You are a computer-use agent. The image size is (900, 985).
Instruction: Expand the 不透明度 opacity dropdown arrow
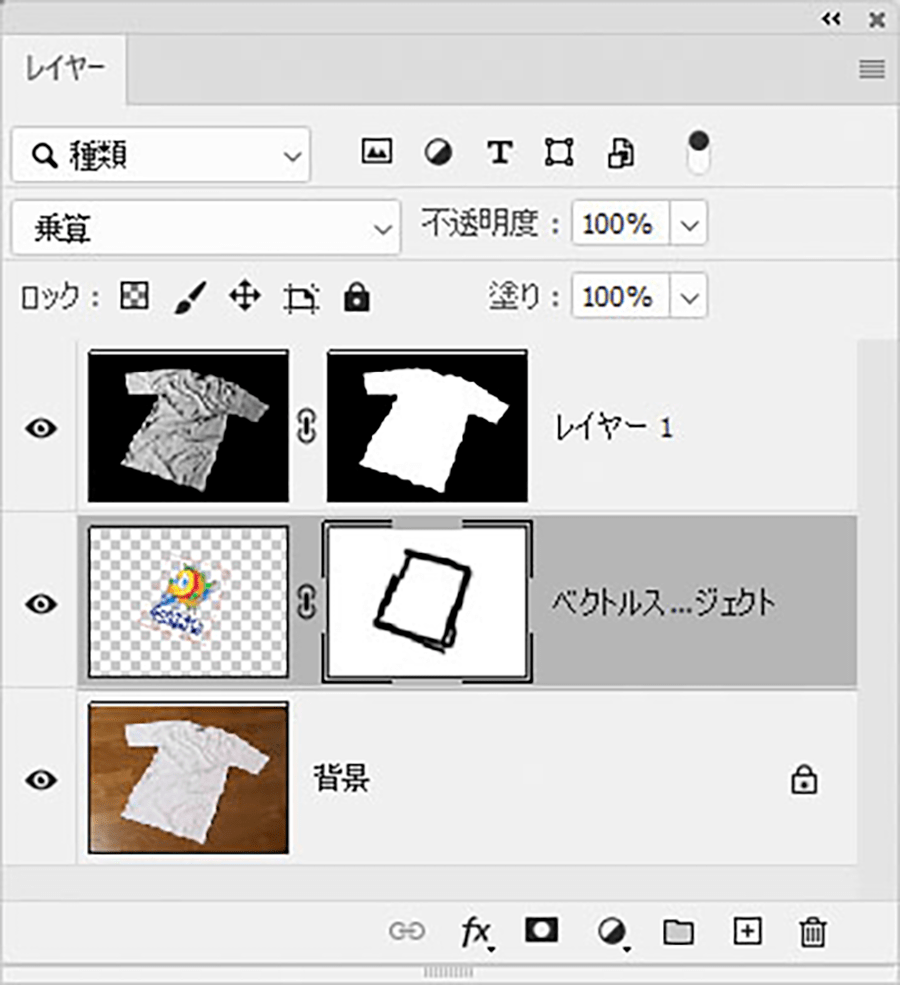[689, 225]
